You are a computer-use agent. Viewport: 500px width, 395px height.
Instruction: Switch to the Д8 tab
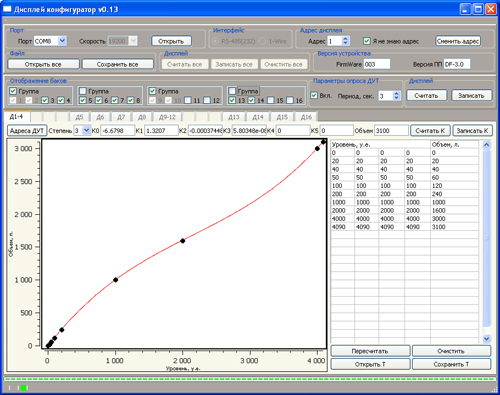(142, 117)
